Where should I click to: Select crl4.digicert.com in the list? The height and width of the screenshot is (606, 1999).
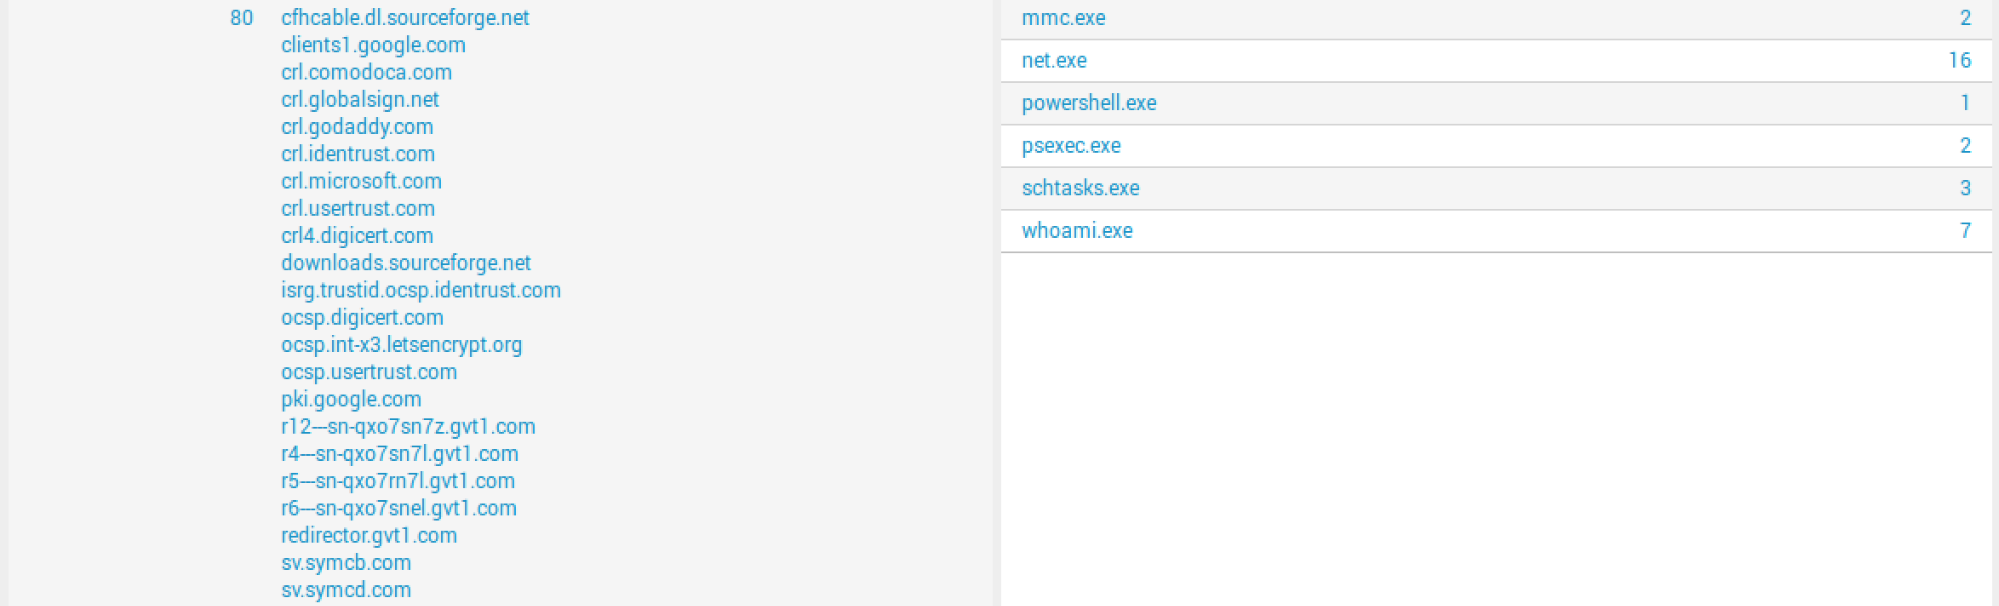tap(357, 236)
